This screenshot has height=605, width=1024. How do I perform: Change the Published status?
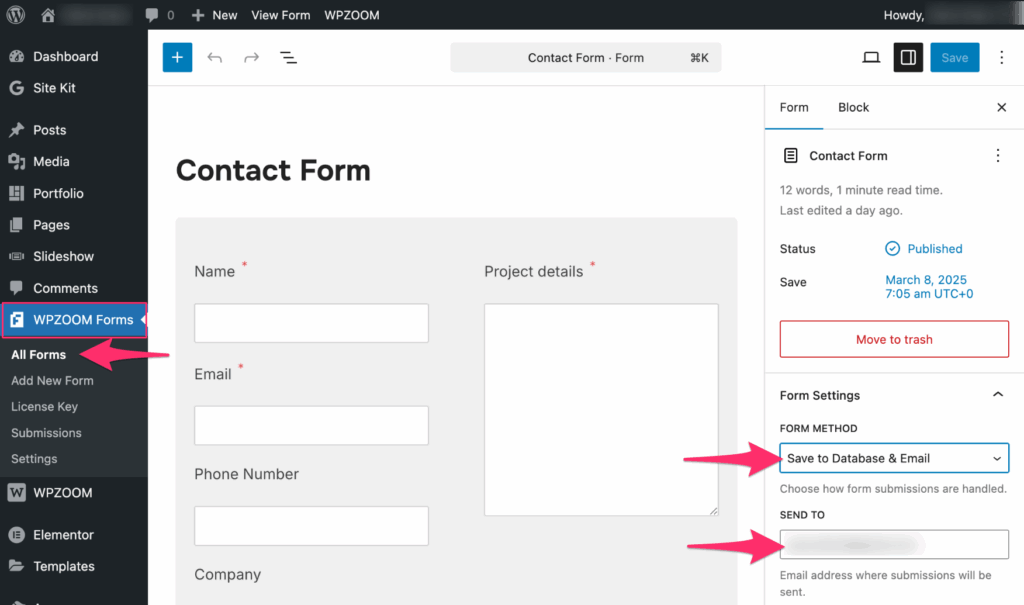[923, 249]
